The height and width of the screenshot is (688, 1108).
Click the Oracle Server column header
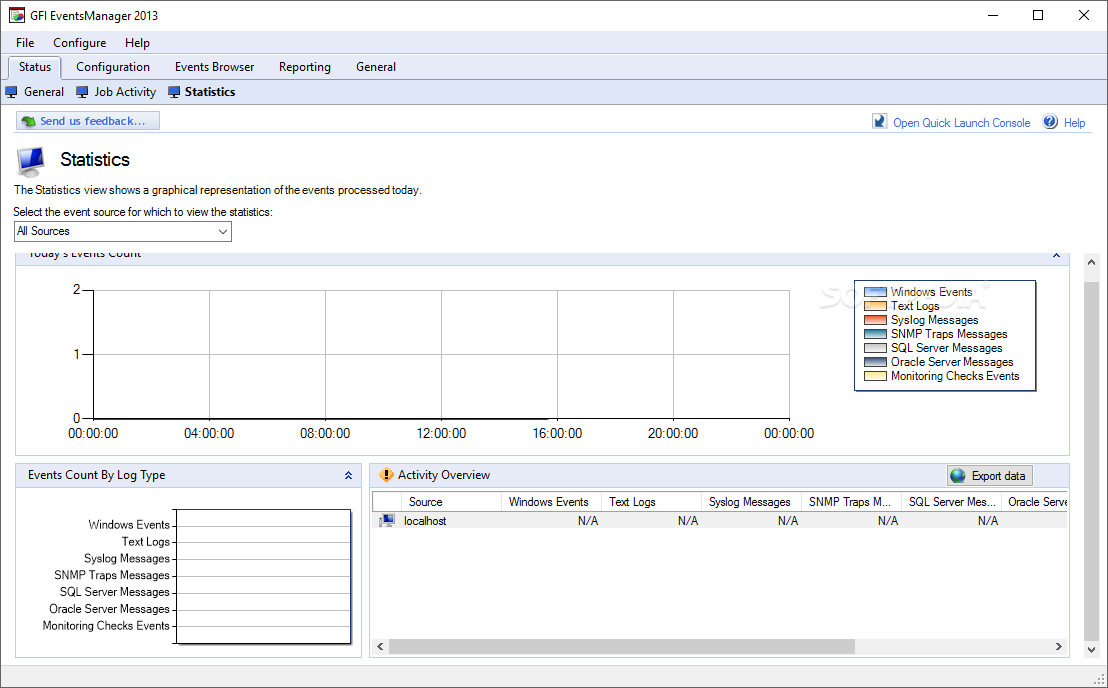point(1035,502)
